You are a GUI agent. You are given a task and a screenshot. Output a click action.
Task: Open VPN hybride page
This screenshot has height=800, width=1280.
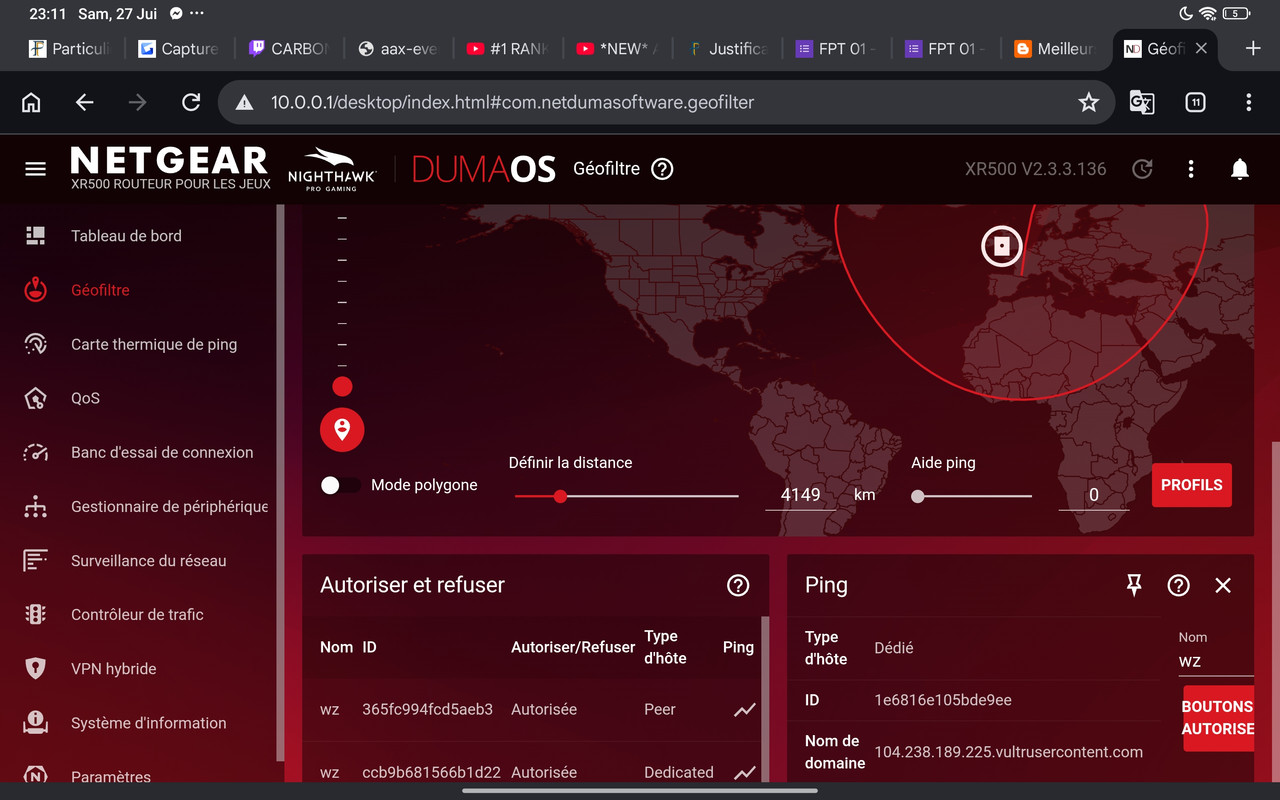click(113, 669)
